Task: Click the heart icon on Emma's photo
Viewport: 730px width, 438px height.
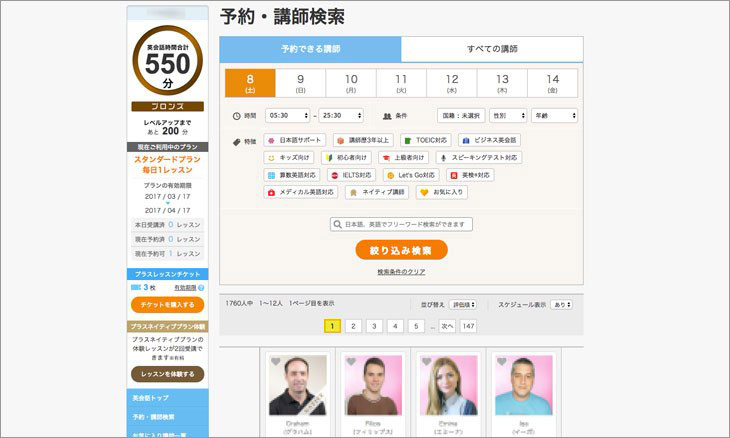Action: coord(424,362)
